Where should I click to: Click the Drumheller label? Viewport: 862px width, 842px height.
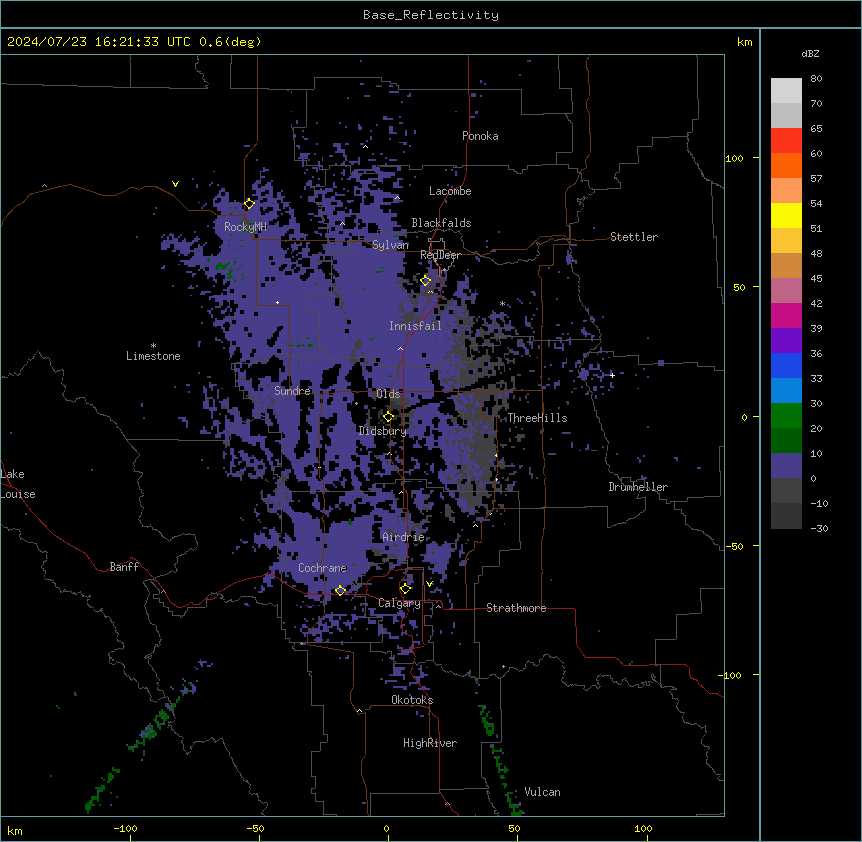638,487
